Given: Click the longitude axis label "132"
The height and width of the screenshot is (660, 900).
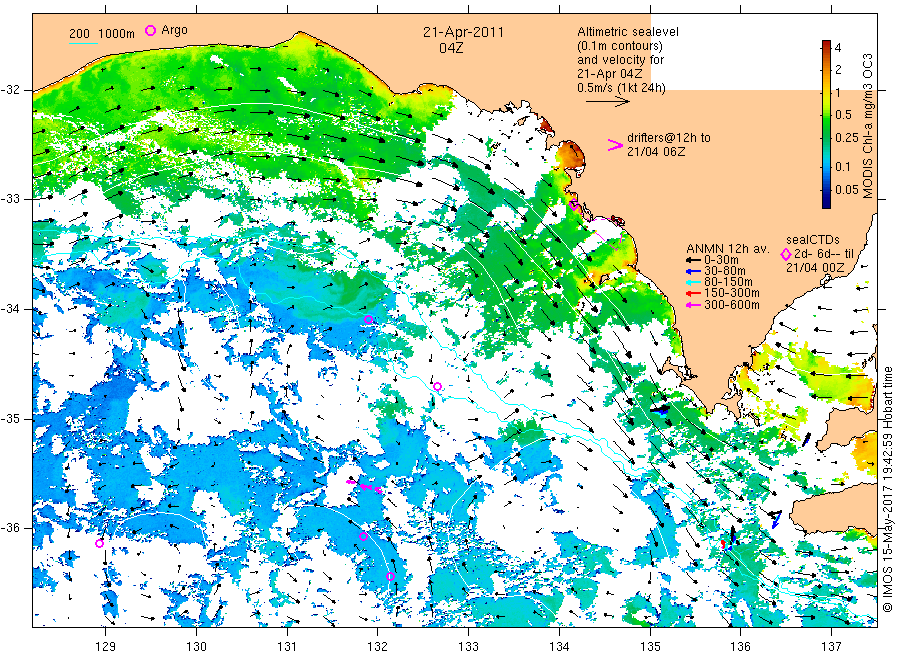Looking at the screenshot, I should pos(378,647).
